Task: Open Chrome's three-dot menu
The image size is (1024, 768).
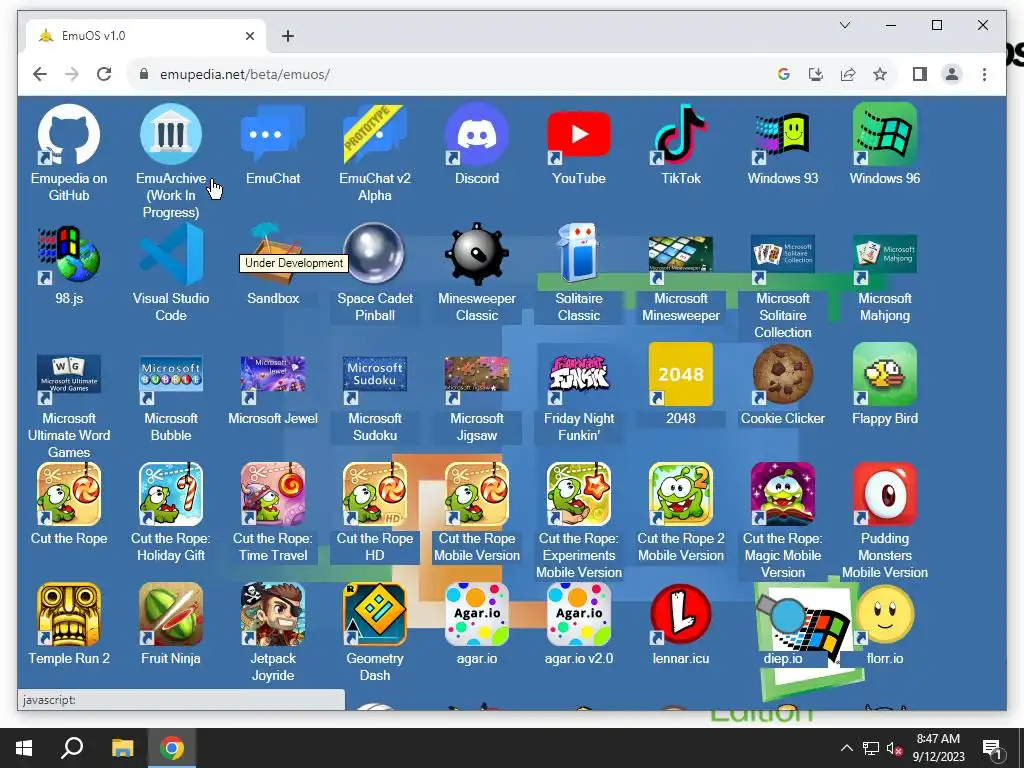Action: 984,74
